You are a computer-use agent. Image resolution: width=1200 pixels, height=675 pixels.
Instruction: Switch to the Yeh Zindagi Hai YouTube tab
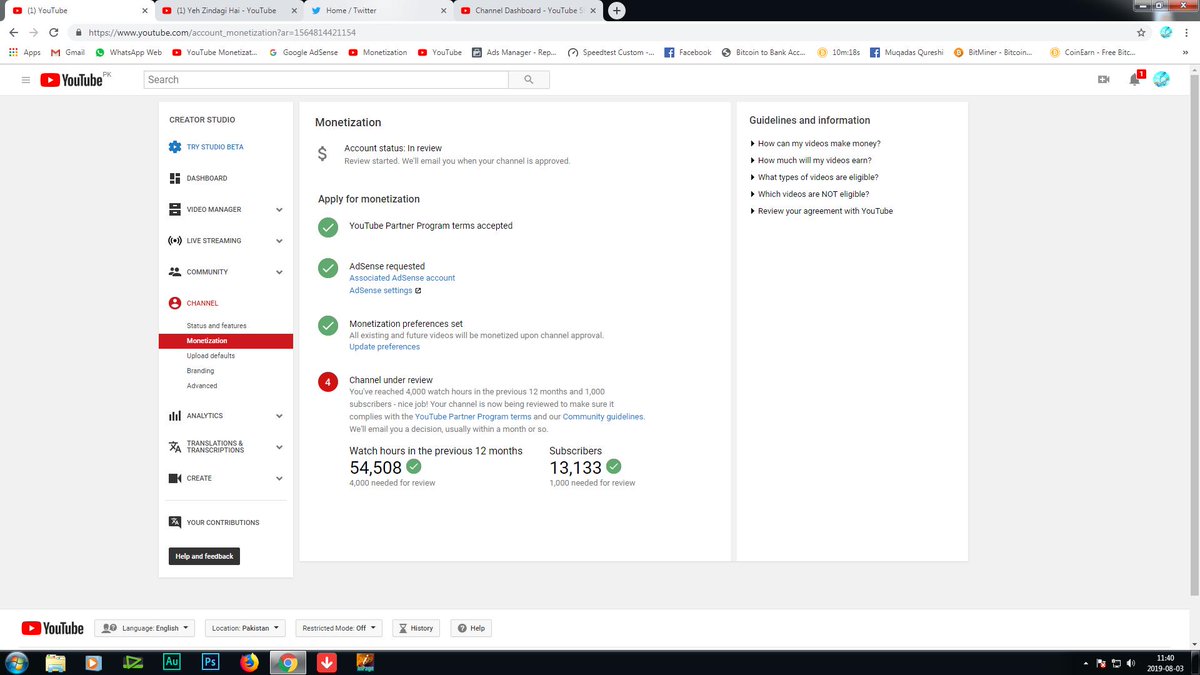(227, 11)
